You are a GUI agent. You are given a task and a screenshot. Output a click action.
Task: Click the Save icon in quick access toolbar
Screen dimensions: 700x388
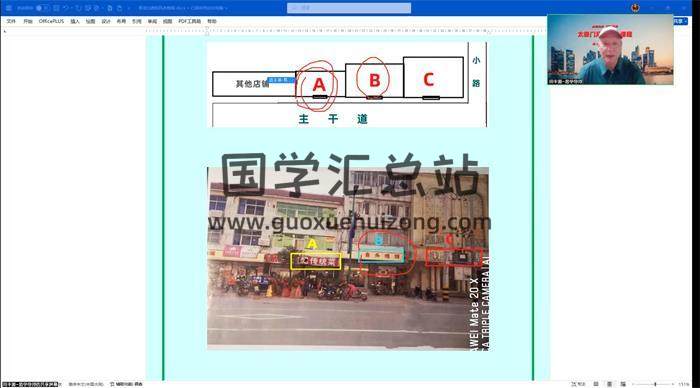[x=56, y=8]
